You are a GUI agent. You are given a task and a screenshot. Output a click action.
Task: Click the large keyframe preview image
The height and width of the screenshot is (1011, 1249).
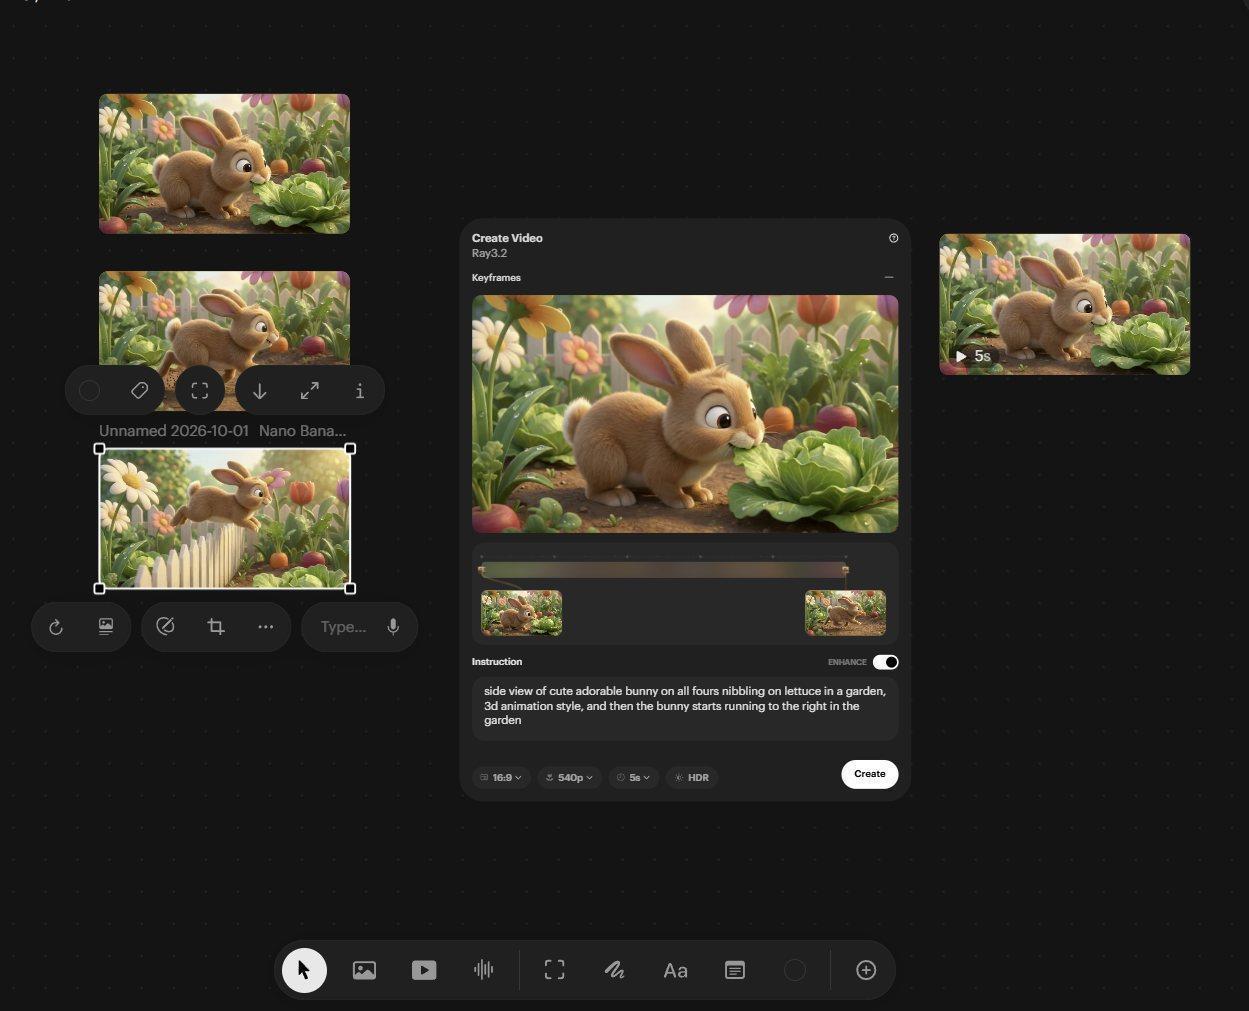[685, 414]
